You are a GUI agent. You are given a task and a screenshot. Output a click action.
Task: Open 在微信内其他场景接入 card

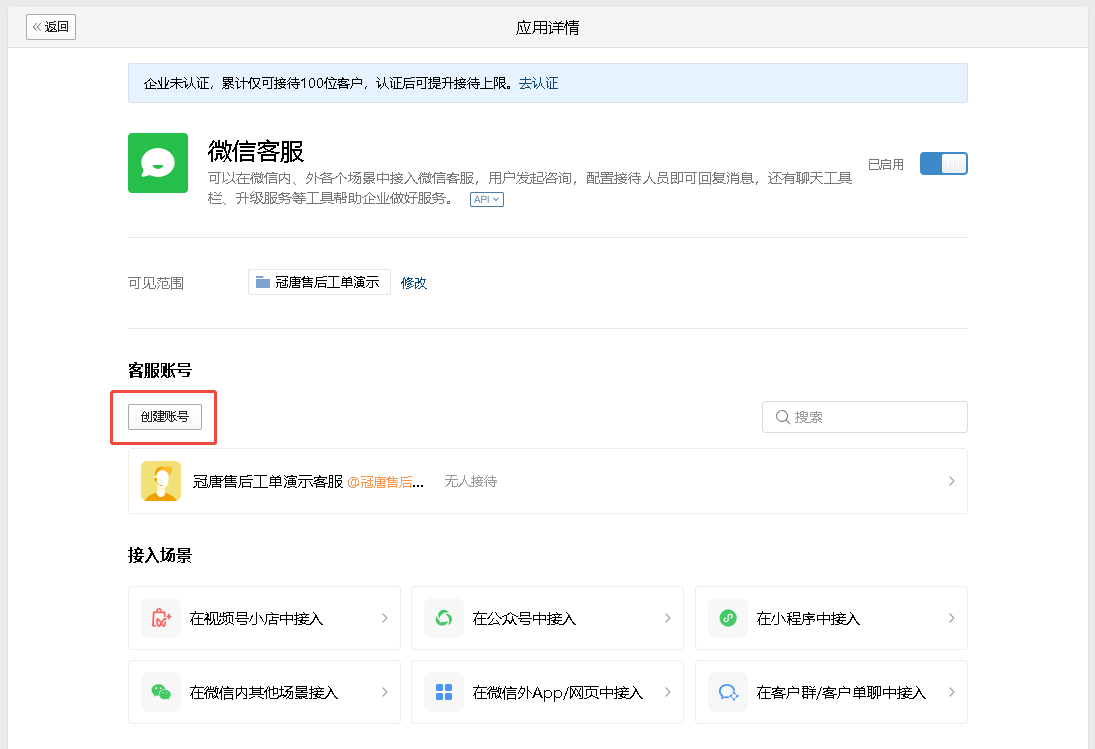(x=264, y=692)
